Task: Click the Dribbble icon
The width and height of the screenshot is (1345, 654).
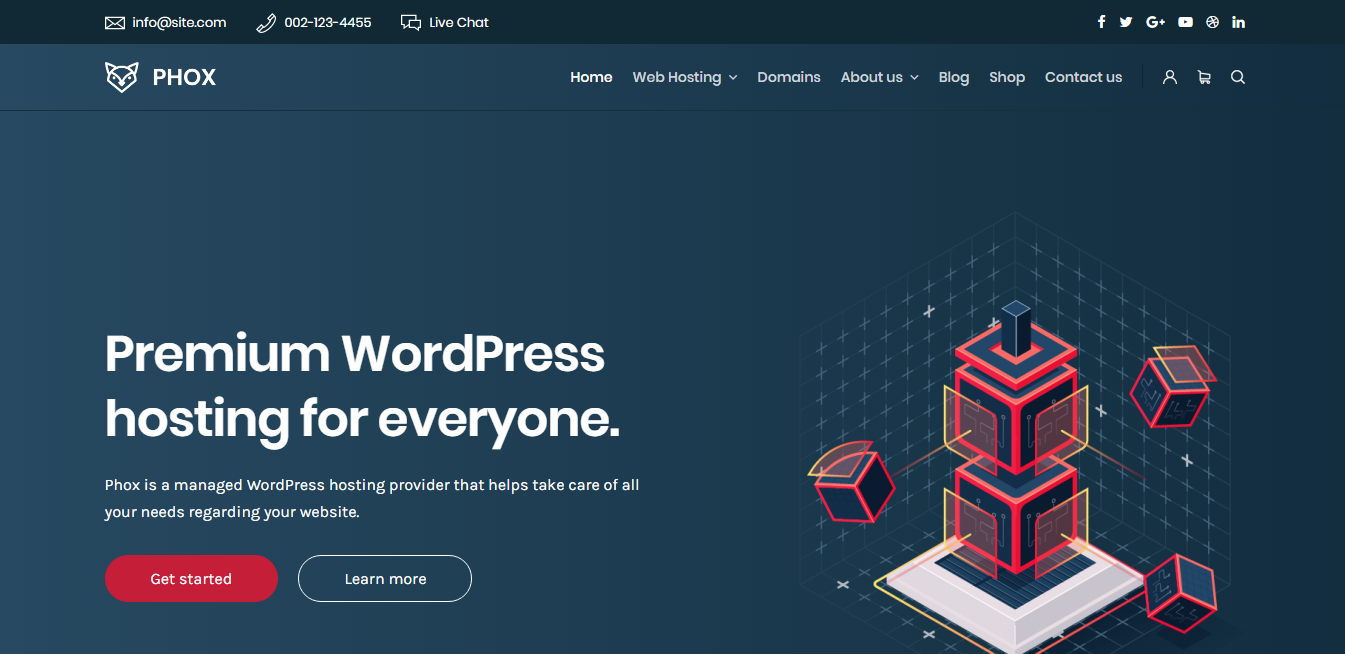Action: click(x=1212, y=22)
